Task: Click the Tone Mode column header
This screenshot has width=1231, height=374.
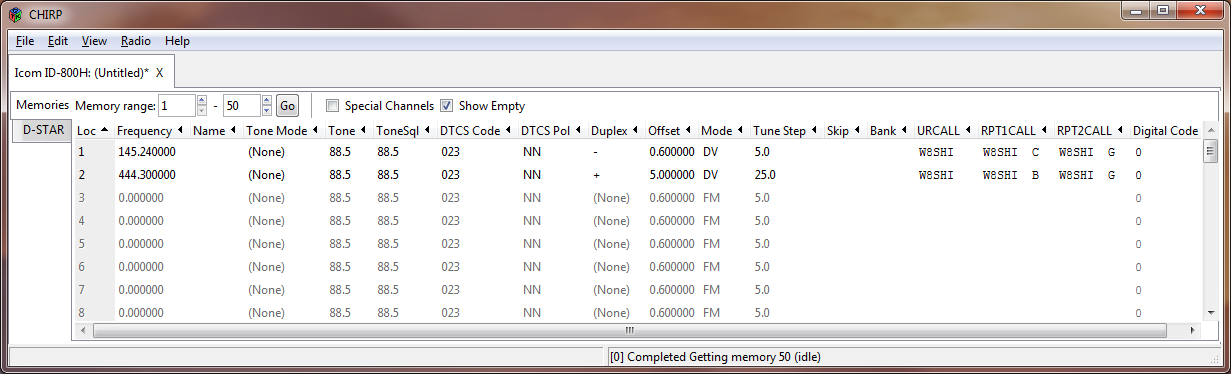Action: point(284,130)
